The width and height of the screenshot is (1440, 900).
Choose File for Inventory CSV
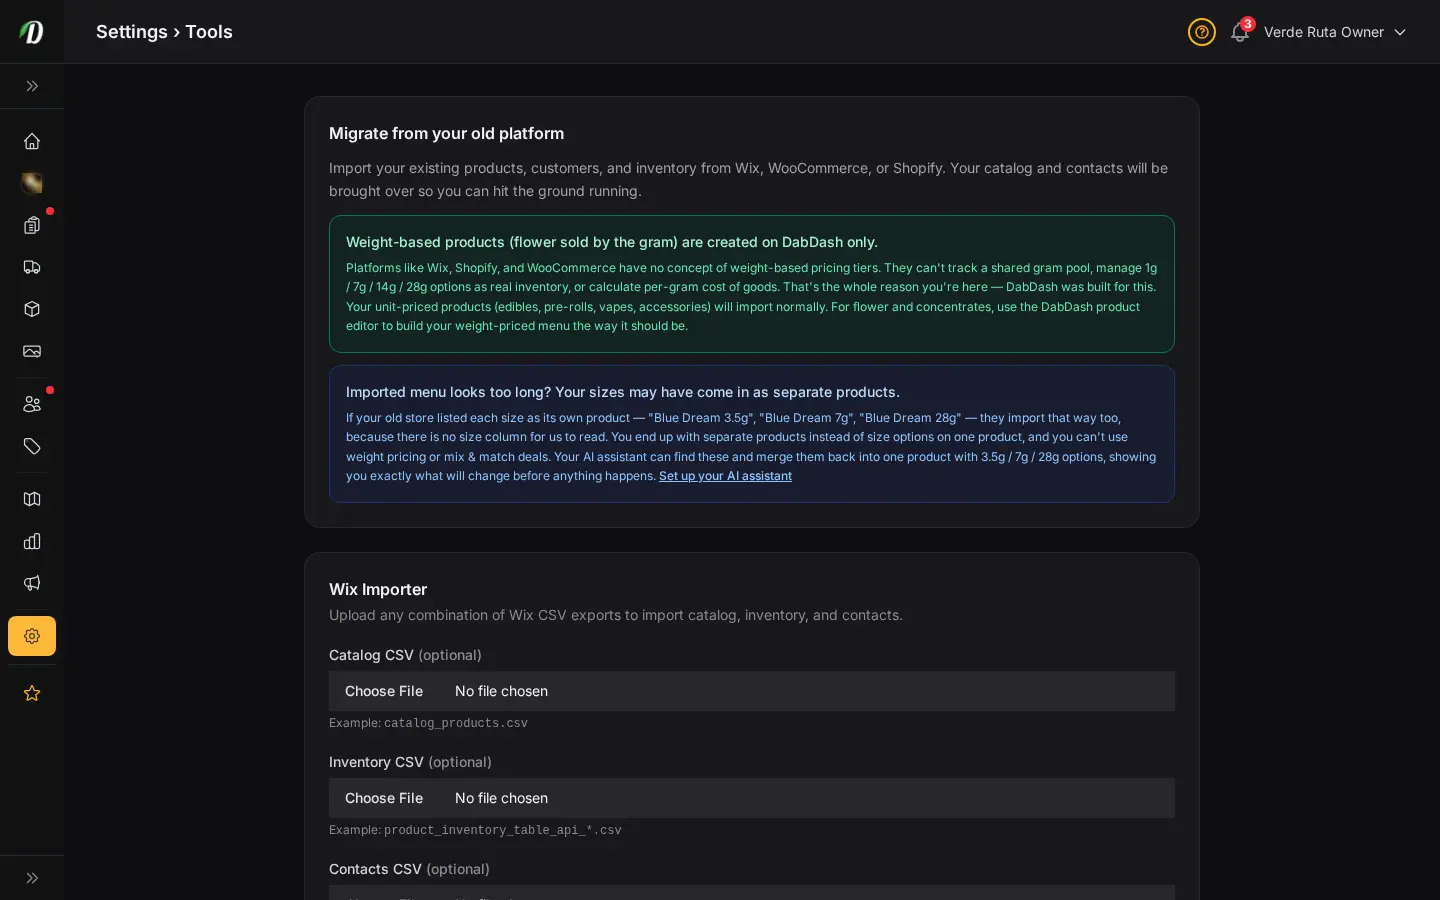point(384,798)
